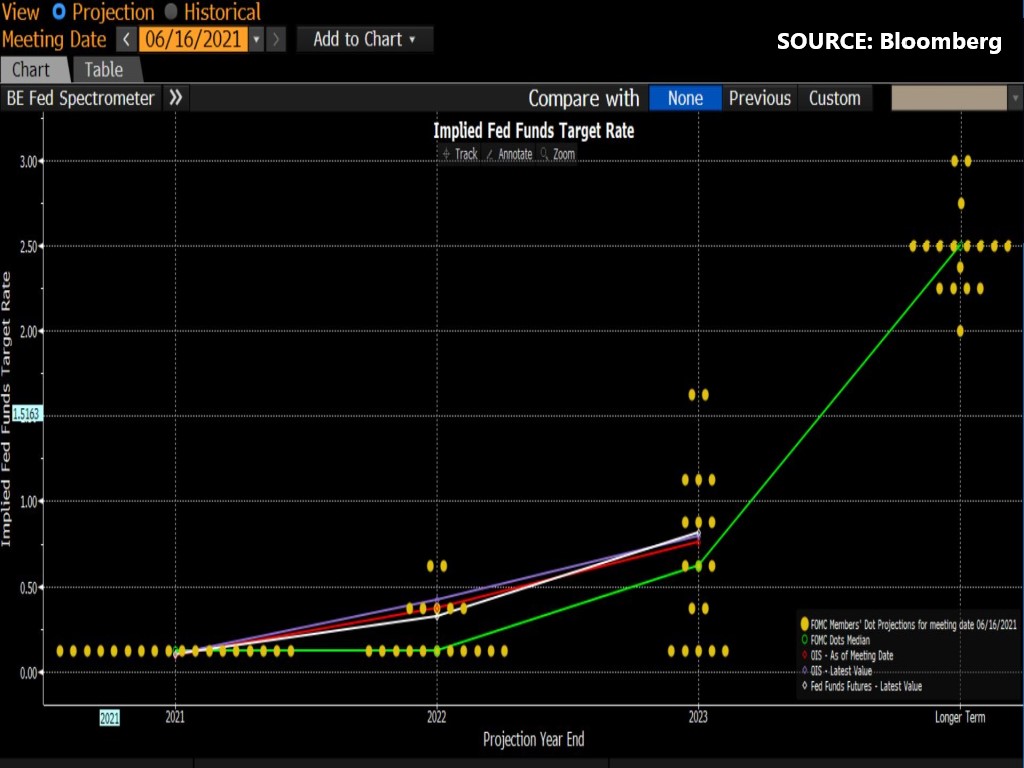Activate the Track crosshair tool
Viewport: 1024px width, 768px height.
pyautogui.click(x=460, y=154)
